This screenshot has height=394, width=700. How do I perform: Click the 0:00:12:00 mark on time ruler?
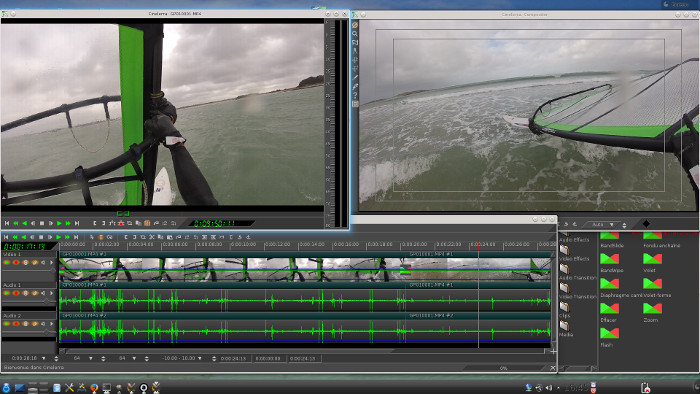(277, 245)
